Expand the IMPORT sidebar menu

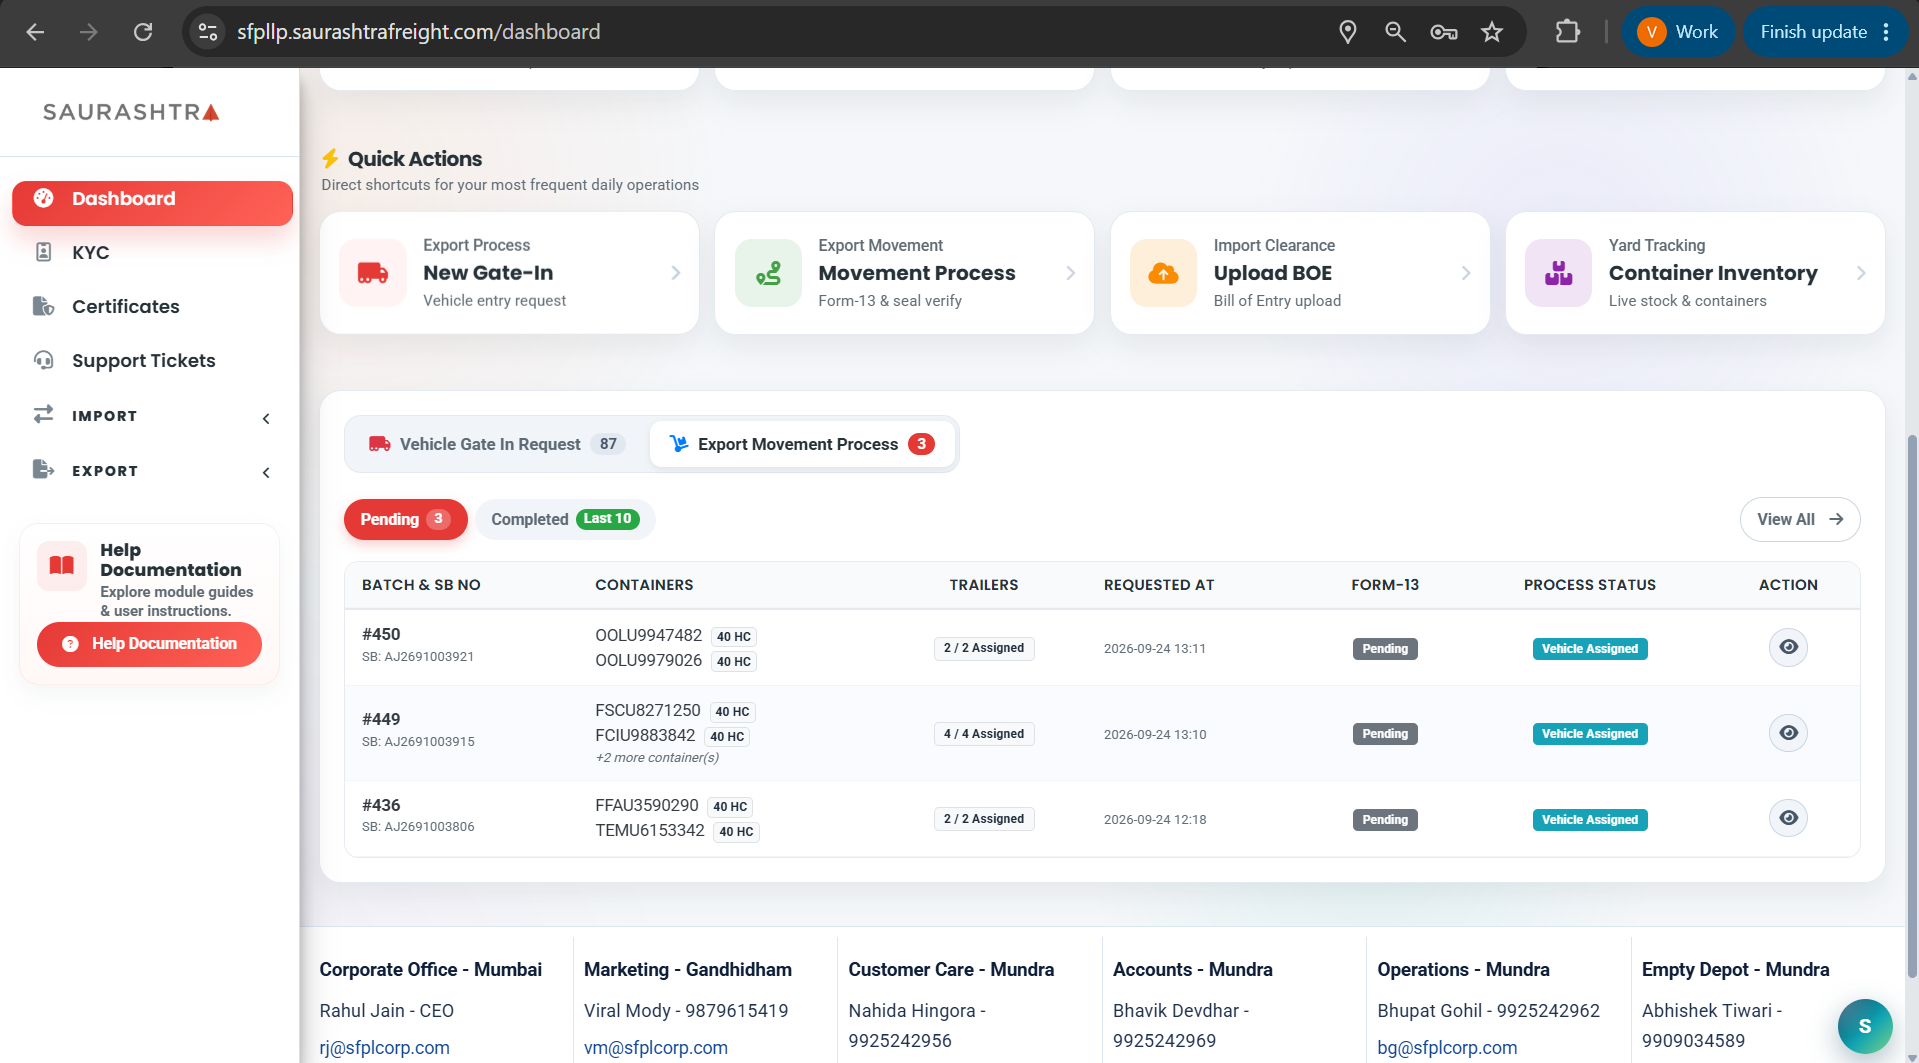(x=152, y=416)
